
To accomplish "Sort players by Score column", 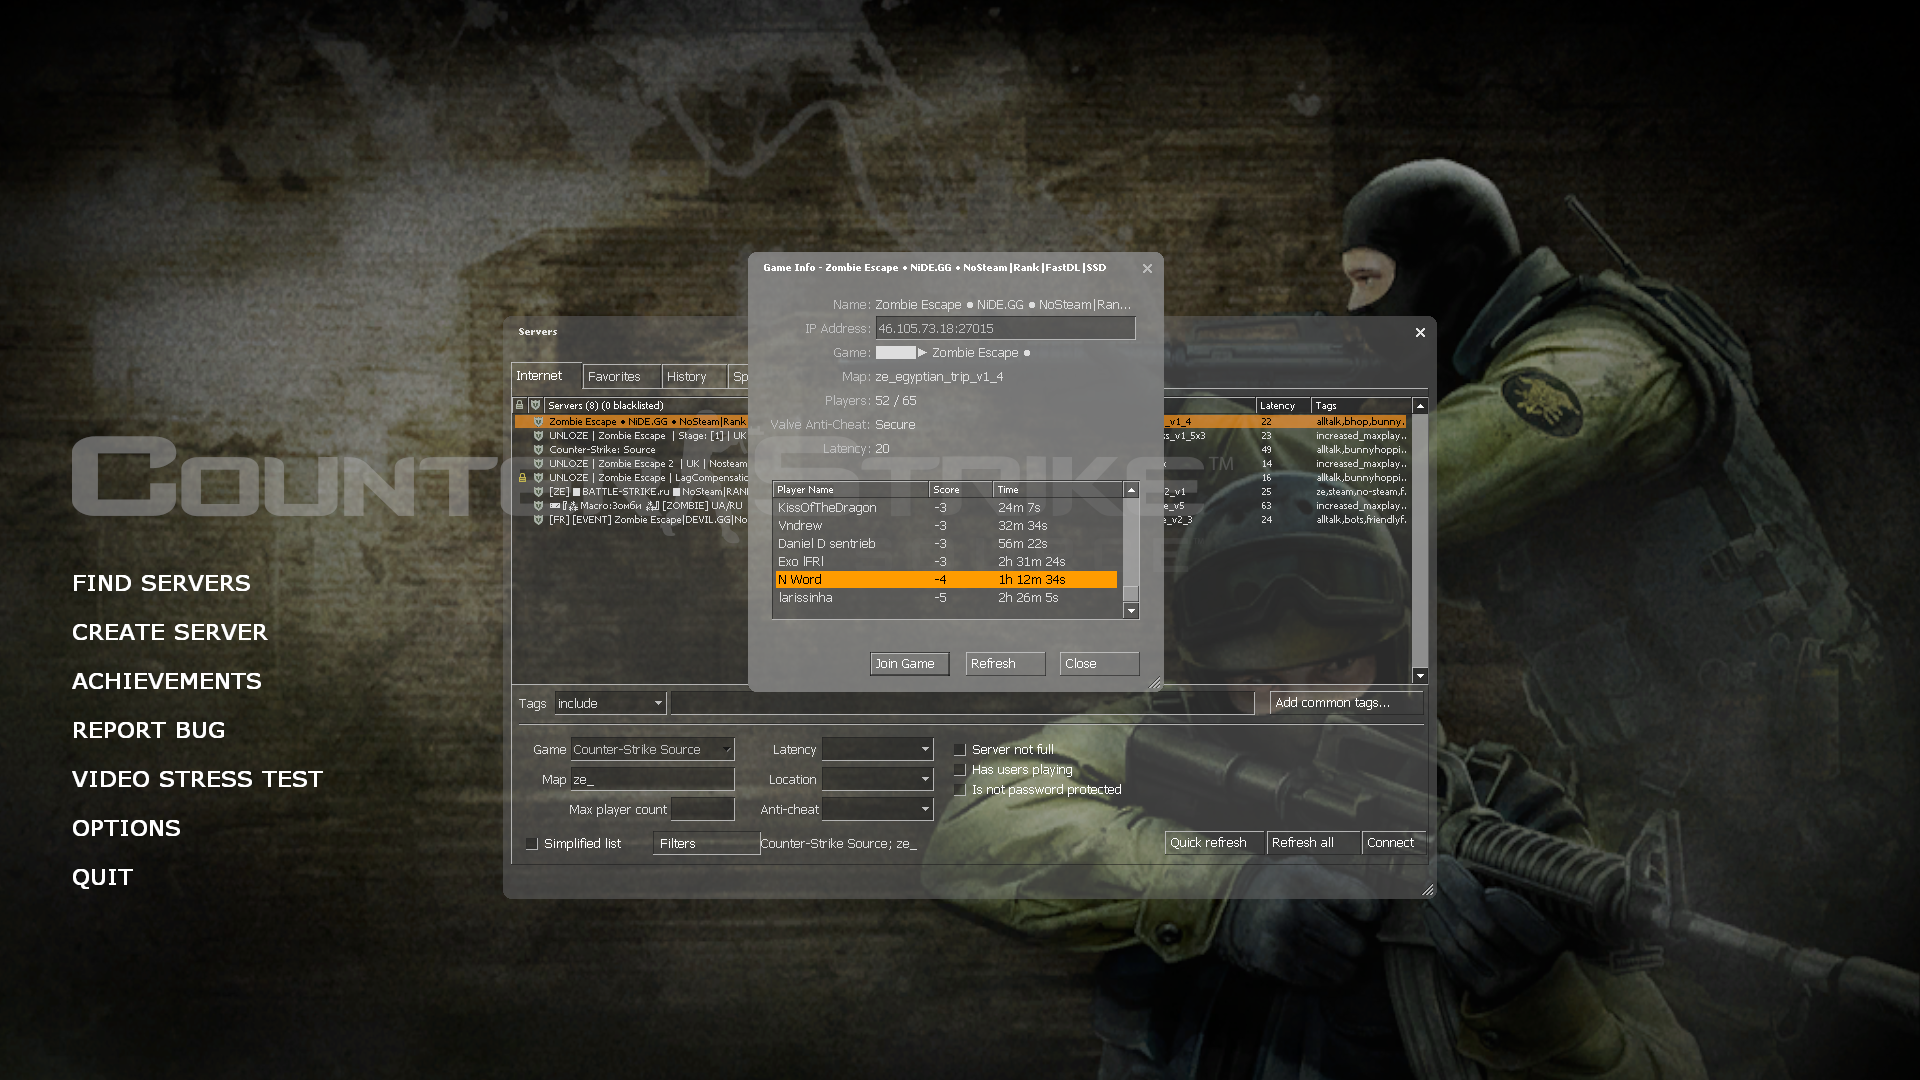I will [x=961, y=490].
